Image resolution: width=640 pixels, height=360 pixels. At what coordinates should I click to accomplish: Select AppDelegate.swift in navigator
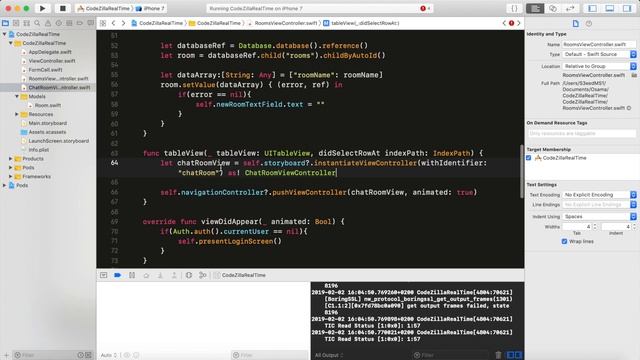click(x=50, y=52)
